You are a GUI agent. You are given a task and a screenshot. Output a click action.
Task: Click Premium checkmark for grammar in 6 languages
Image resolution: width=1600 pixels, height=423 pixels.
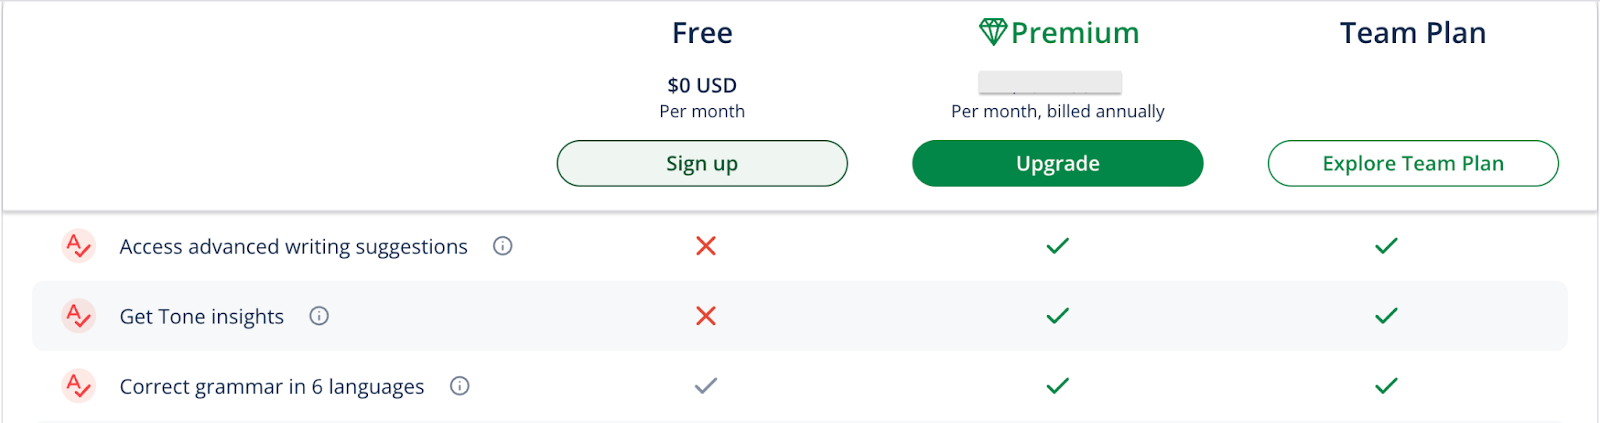pyautogui.click(x=1057, y=386)
